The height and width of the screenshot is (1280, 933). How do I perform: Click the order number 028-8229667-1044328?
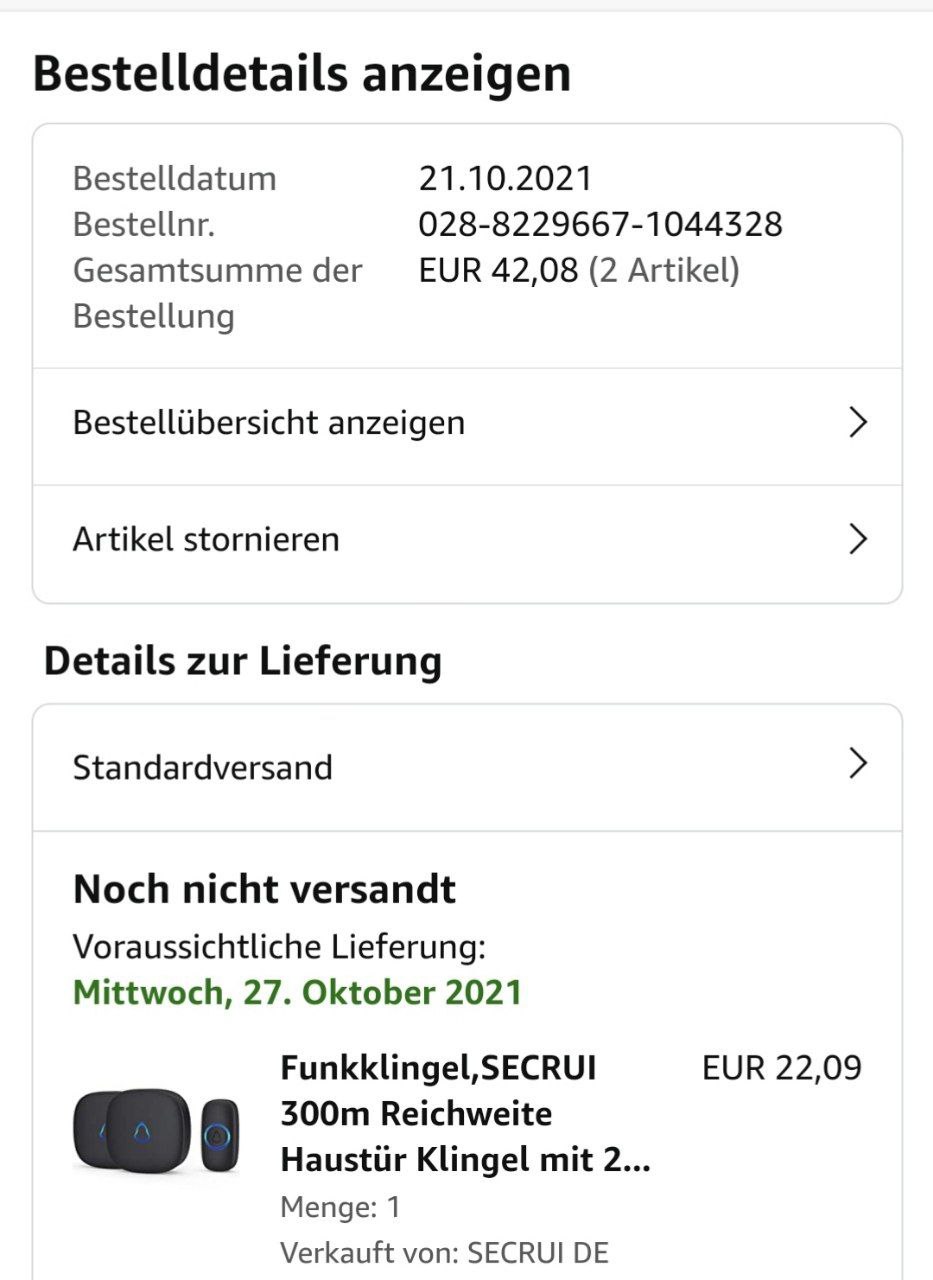pos(600,224)
